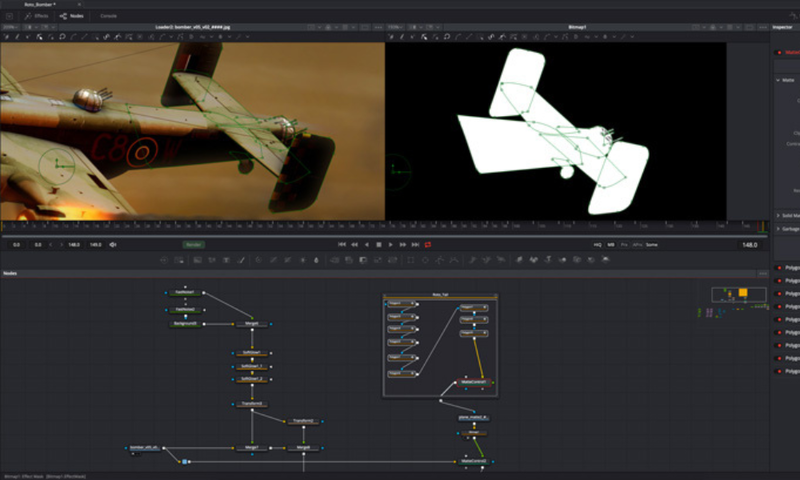Add a Text+ tool from the toolbar
The width and height of the screenshot is (800, 480).
[x=226, y=260]
